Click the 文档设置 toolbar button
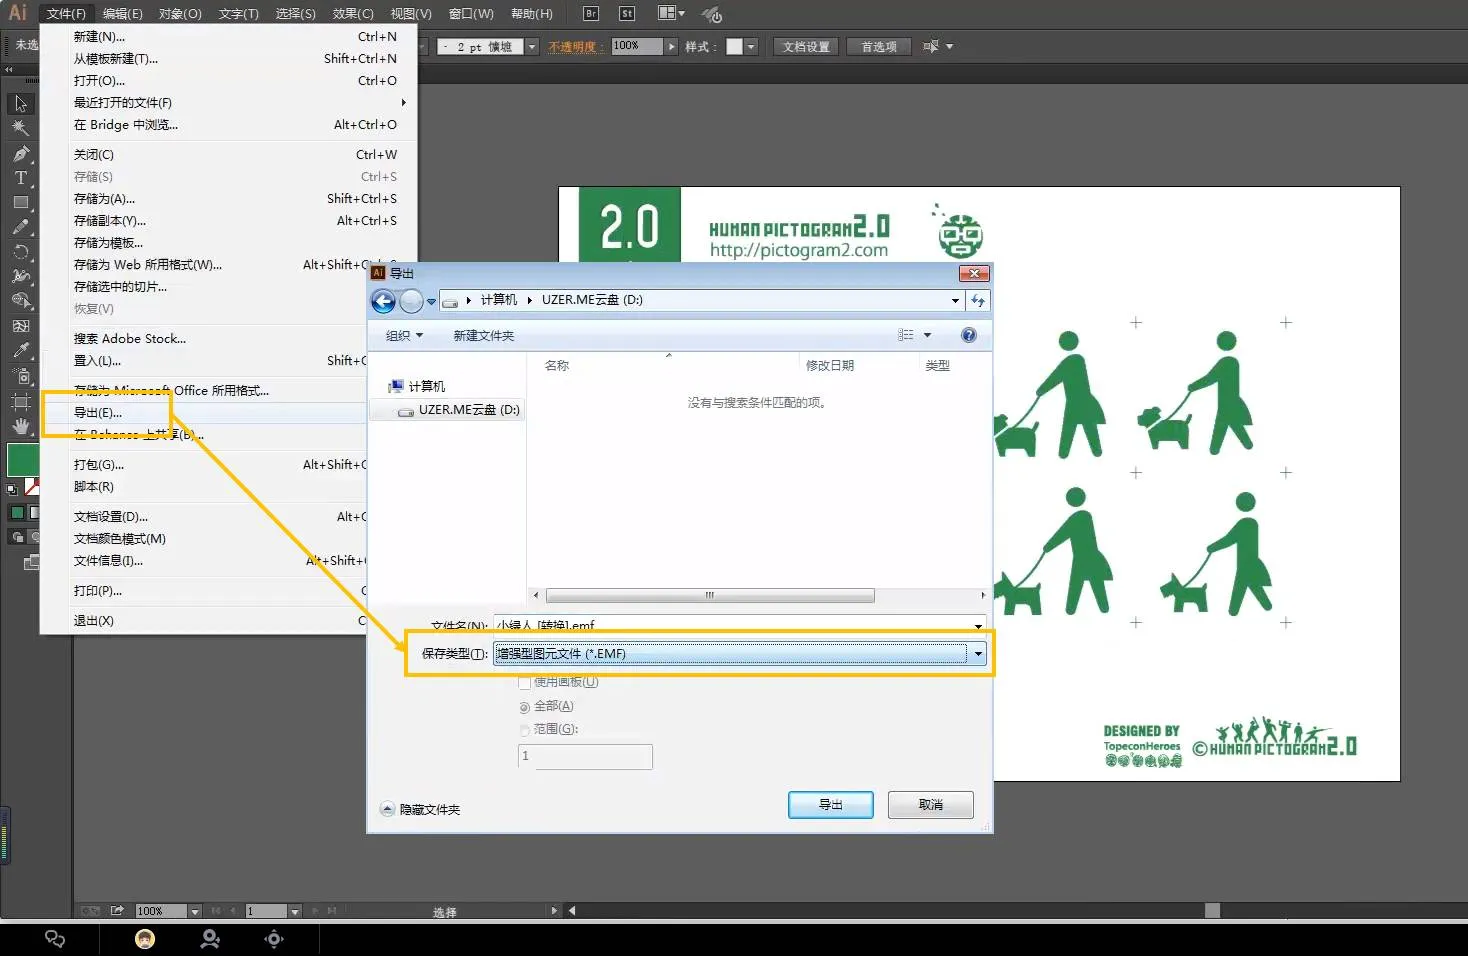 pos(806,47)
